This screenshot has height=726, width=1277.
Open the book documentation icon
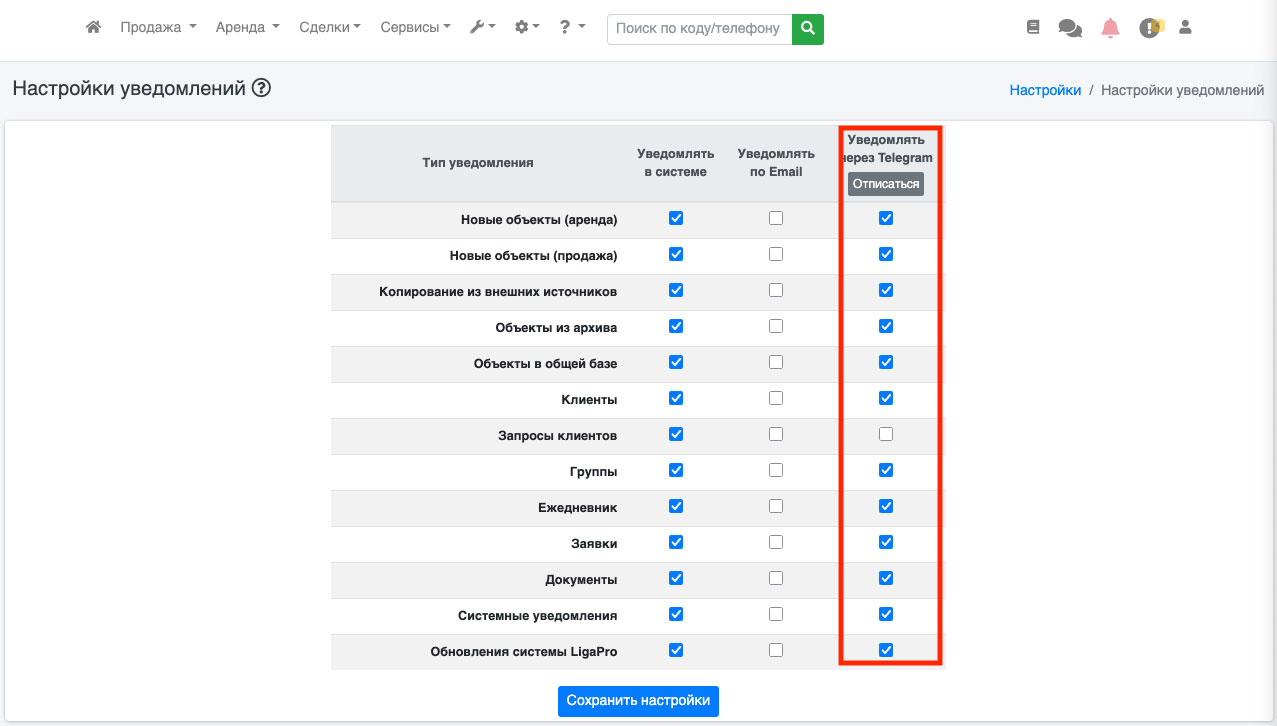(1033, 28)
